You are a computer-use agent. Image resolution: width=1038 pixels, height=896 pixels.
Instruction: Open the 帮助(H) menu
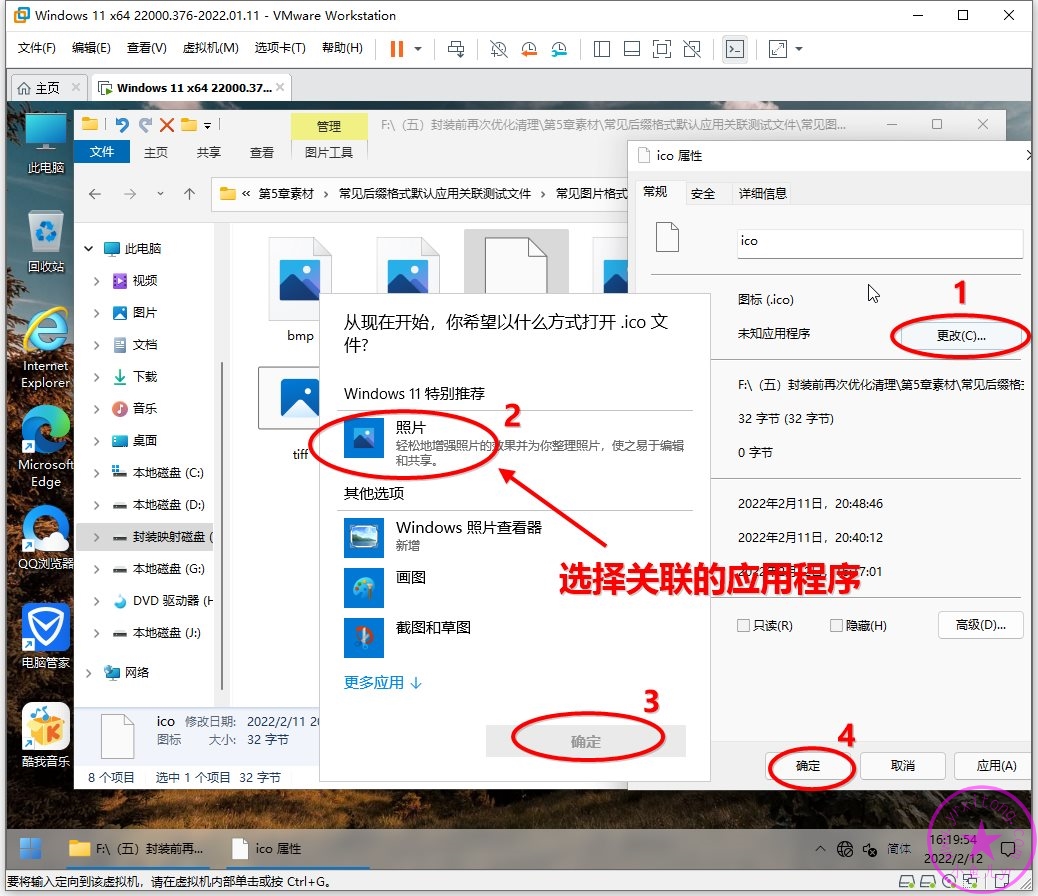[x=342, y=48]
